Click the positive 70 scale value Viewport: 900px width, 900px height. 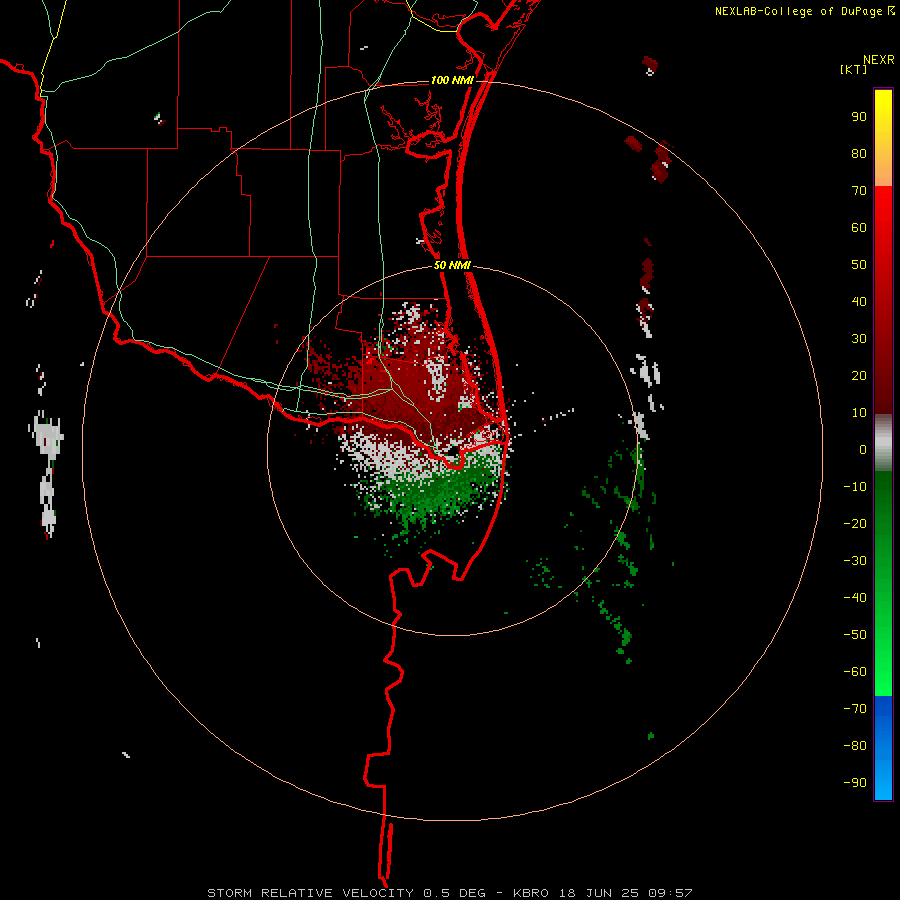859,191
